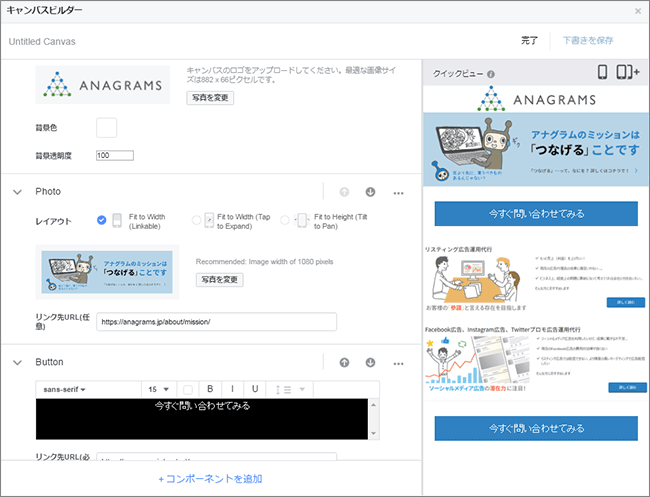
Task: Click the ANAGRAMS logo in preview
Action: coord(536,99)
